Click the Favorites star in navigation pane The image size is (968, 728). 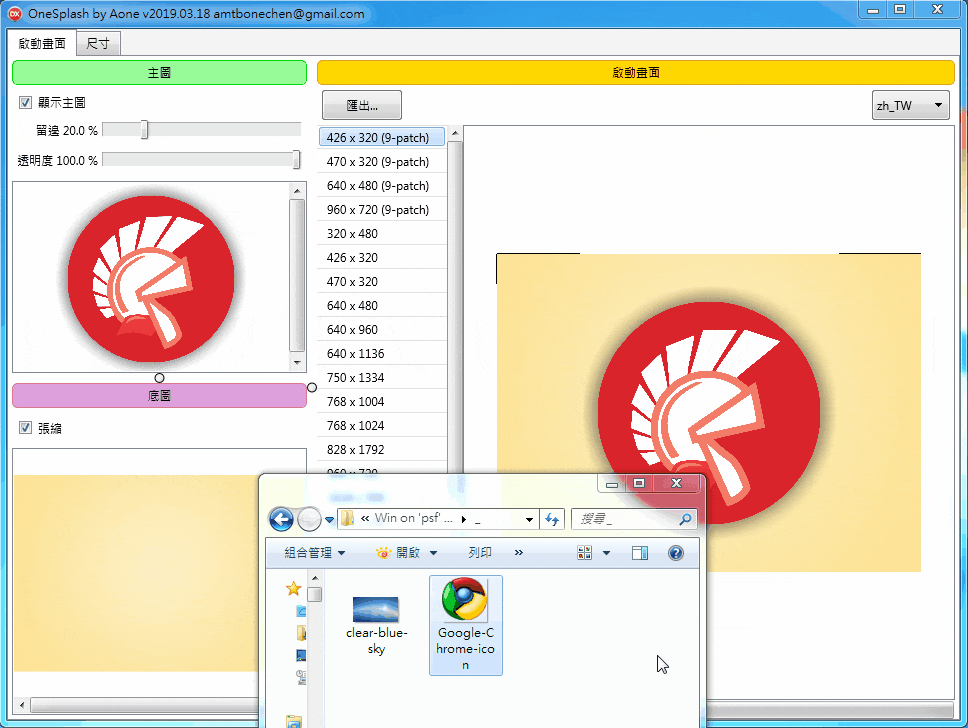(294, 588)
